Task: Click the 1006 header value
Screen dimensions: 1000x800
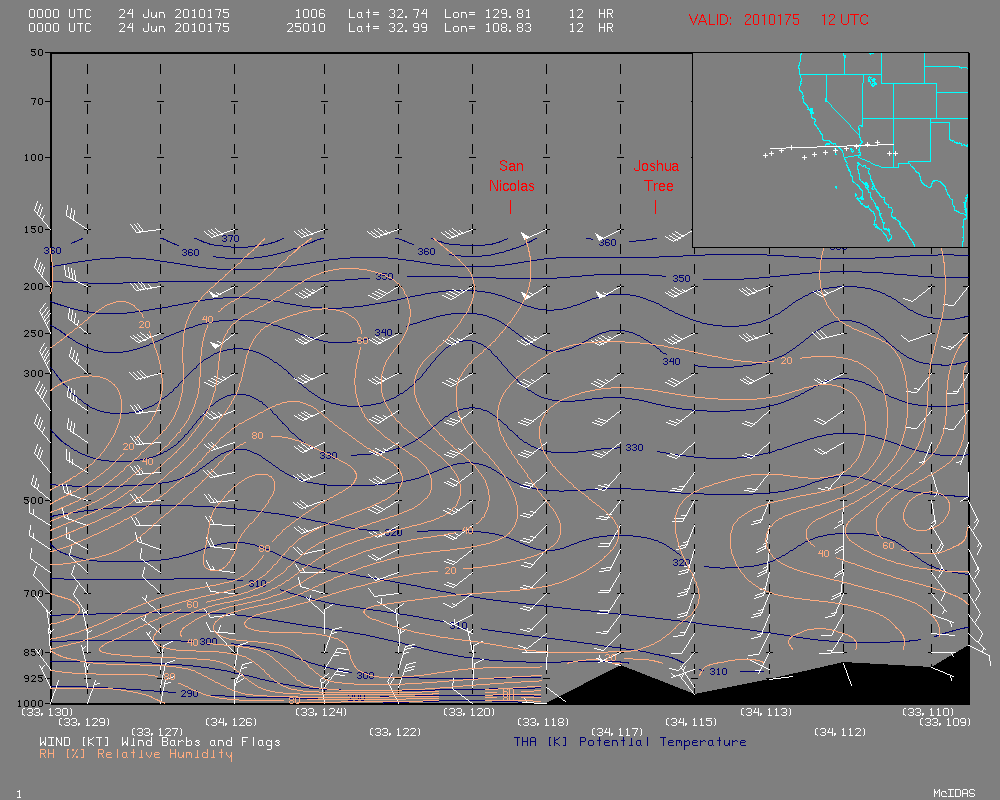Action: pyautogui.click(x=310, y=13)
